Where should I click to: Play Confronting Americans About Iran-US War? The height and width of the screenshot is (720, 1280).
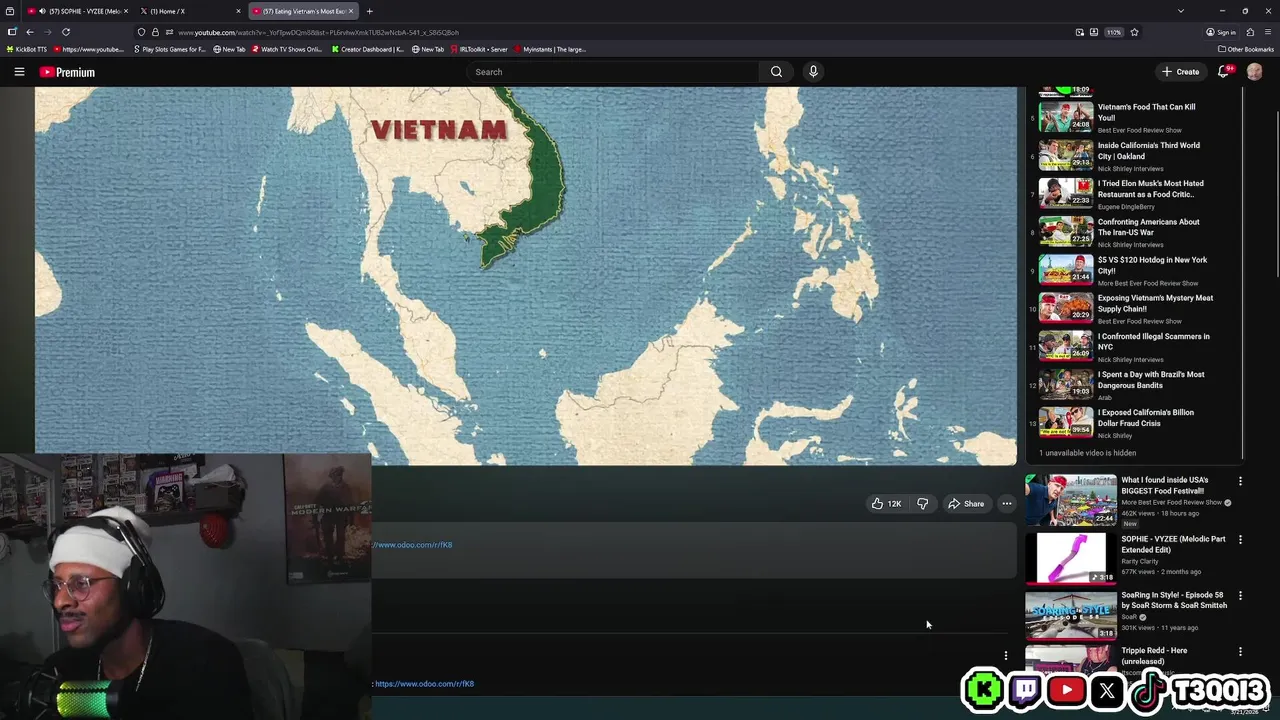pyautogui.click(x=1066, y=231)
